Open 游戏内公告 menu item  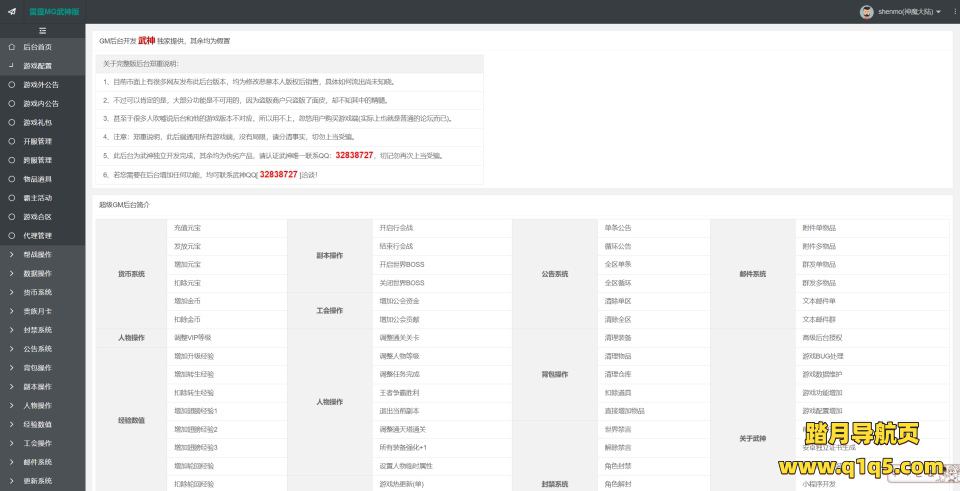click(43, 104)
